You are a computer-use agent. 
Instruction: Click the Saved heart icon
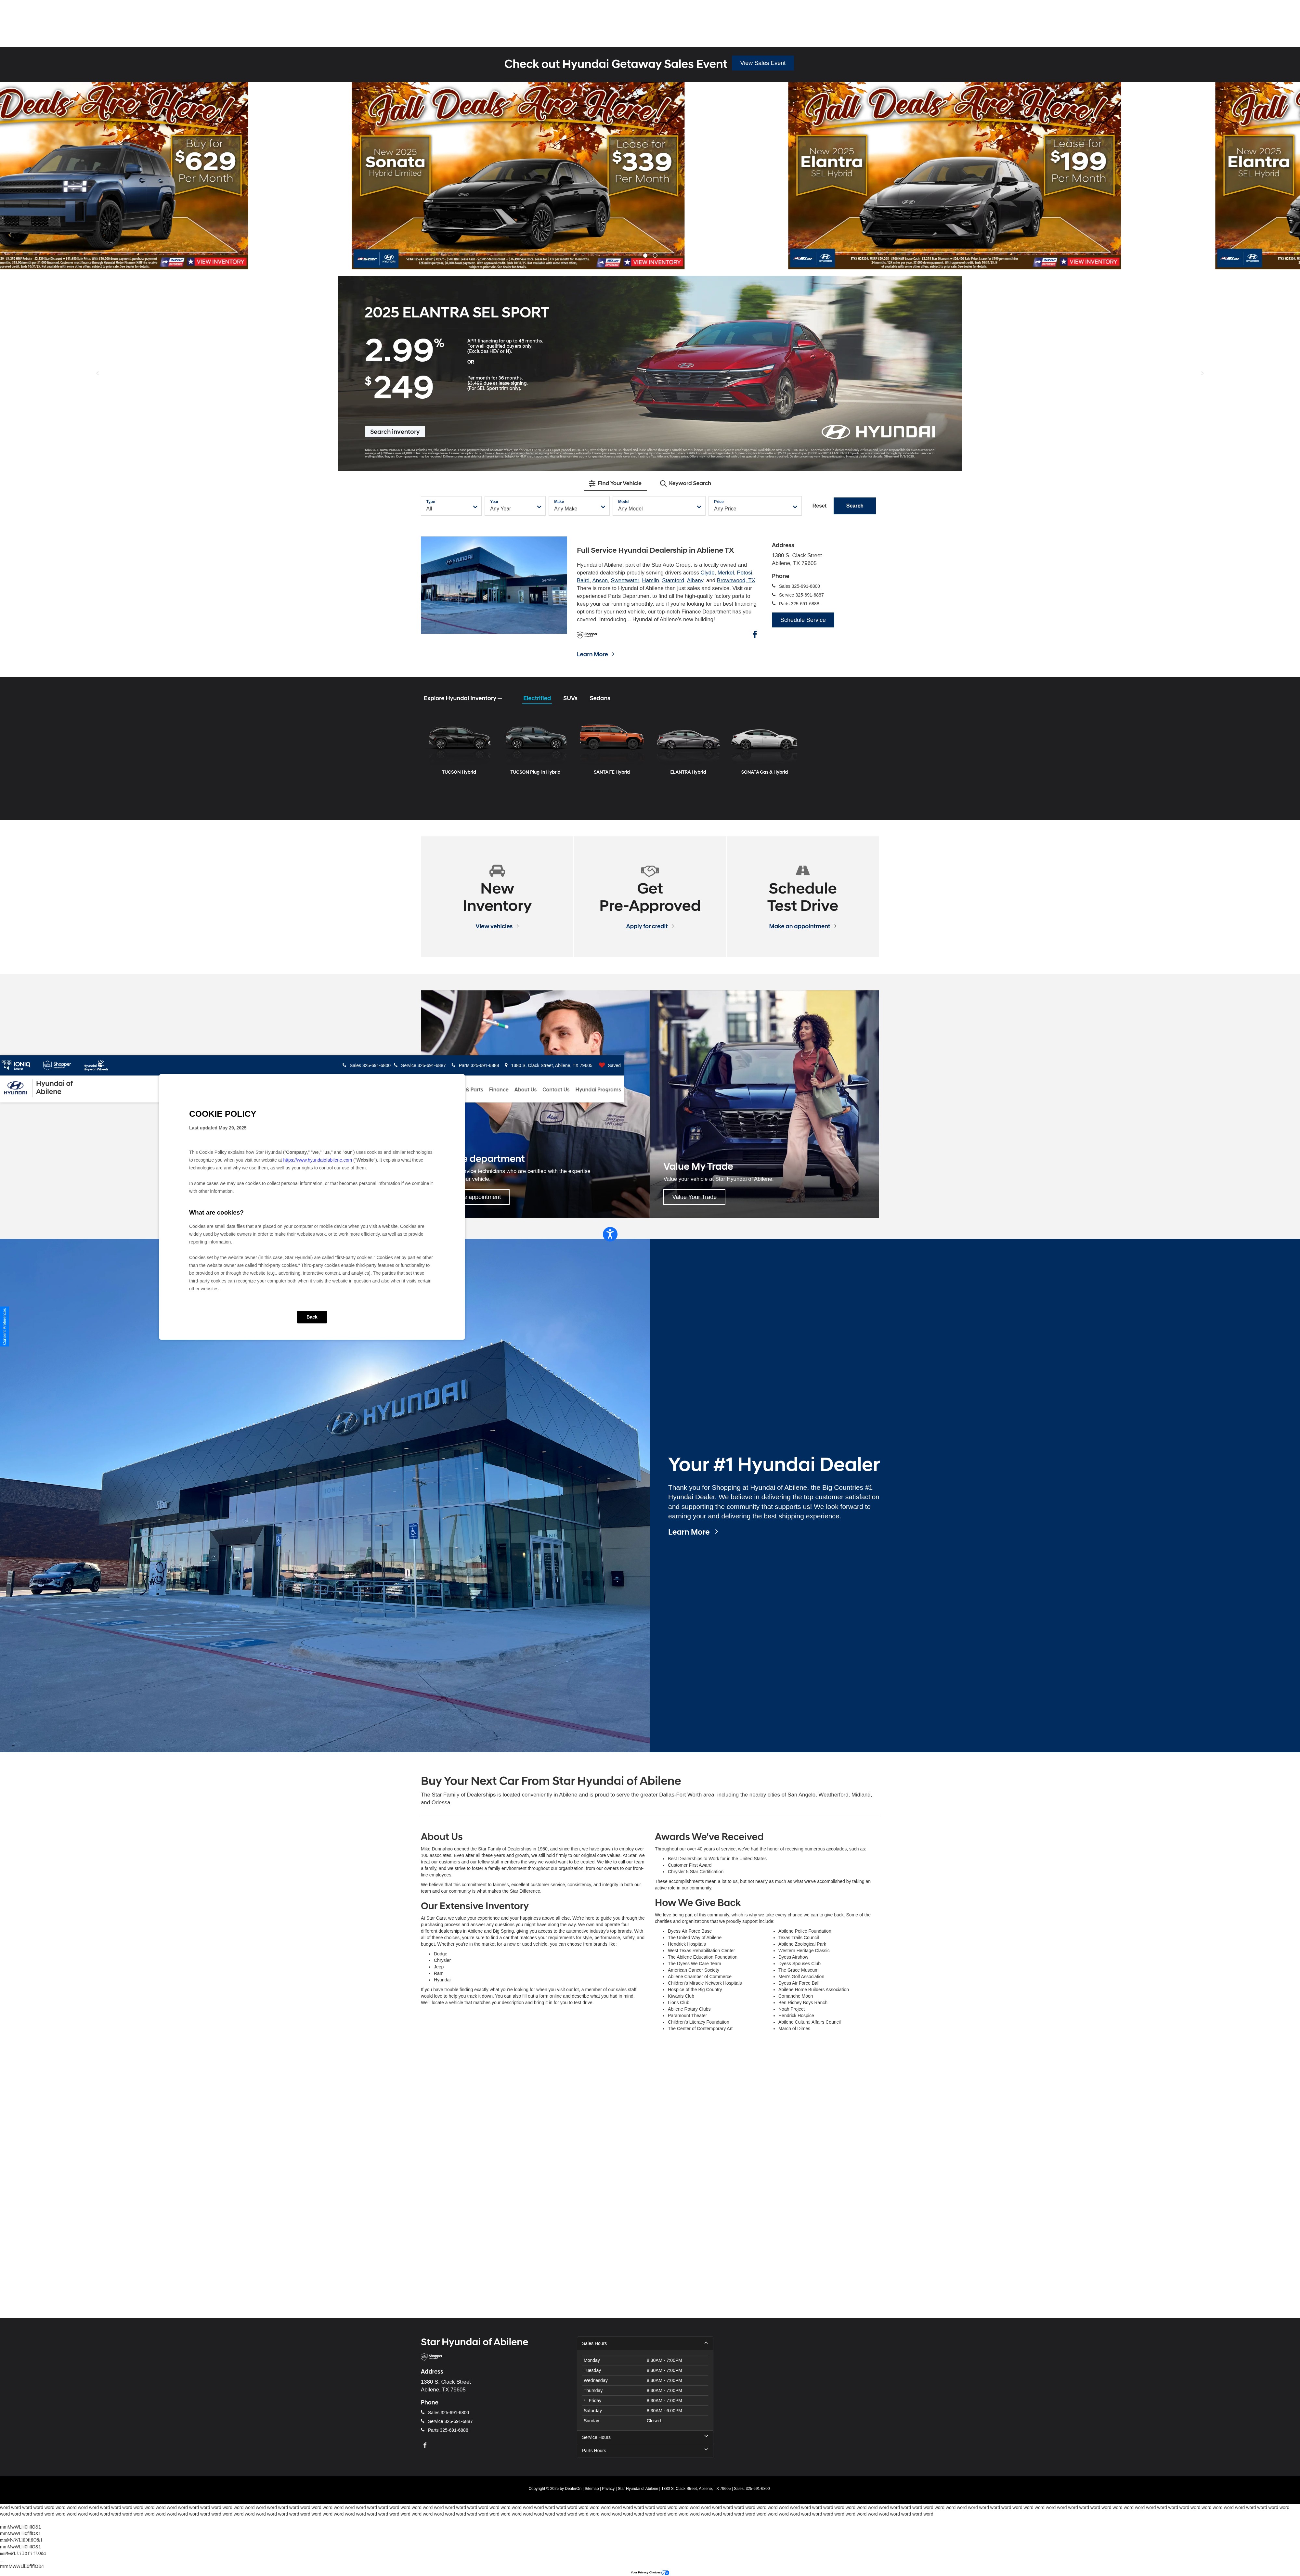(602, 1065)
